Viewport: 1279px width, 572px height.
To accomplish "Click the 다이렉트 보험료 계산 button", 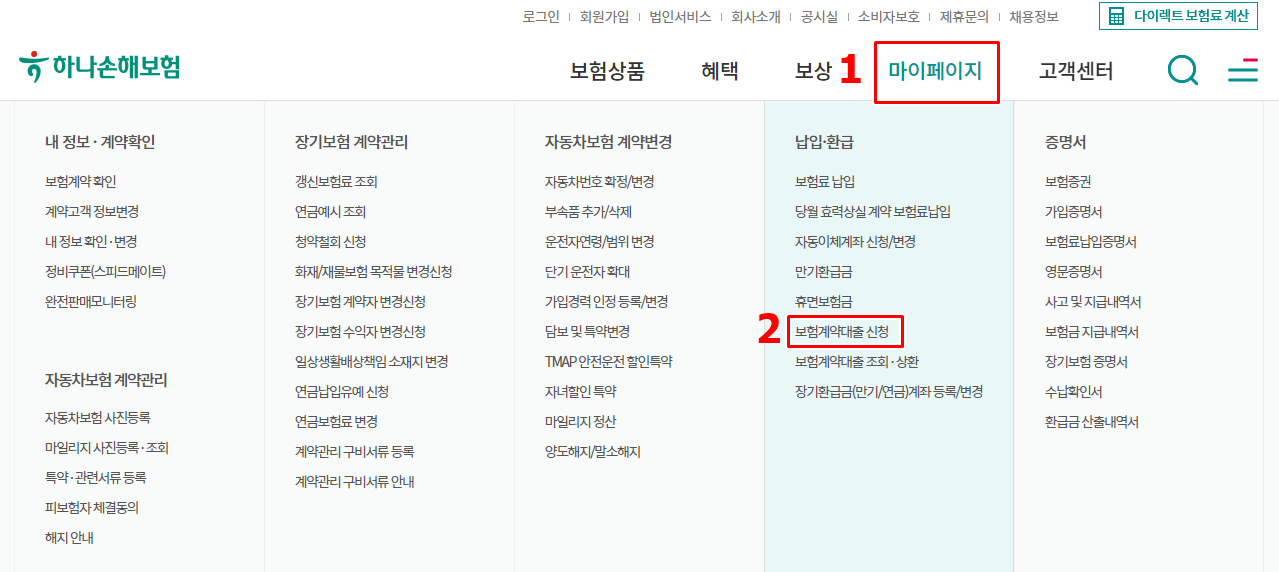I will click(1178, 16).
